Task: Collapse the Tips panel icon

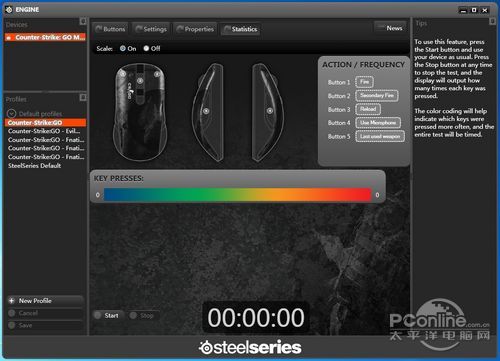Action: [x=492, y=21]
